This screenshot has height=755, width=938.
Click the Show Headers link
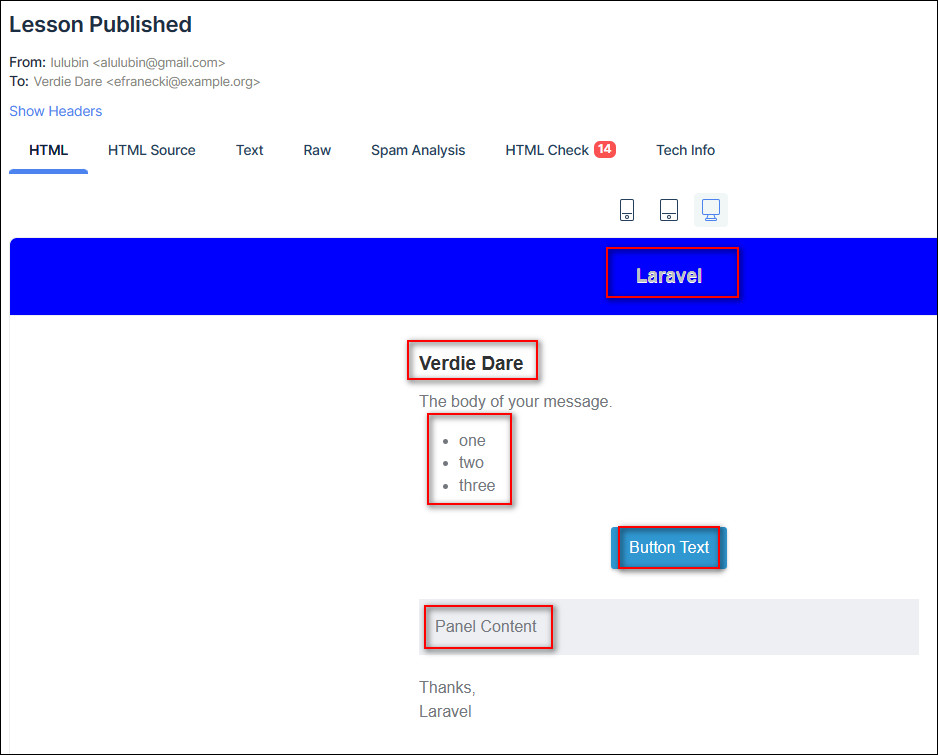(x=56, y=111)
